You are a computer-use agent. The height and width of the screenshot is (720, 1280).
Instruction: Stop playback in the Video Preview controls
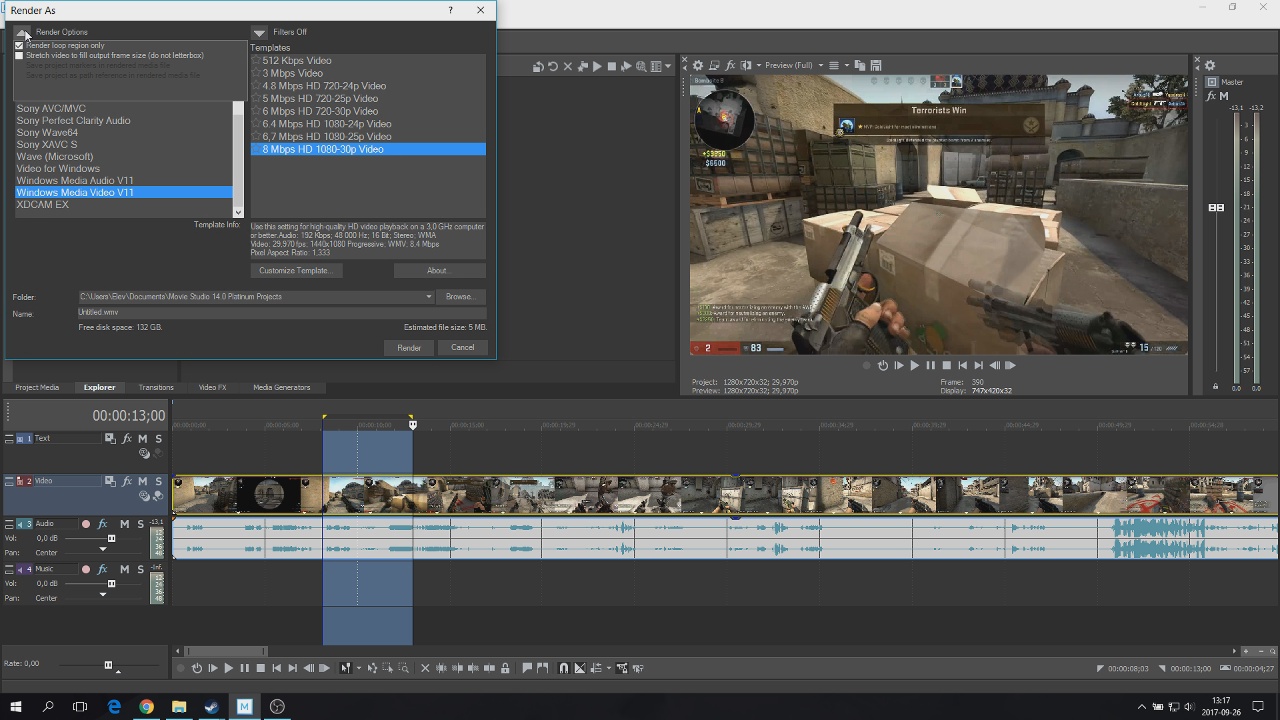[946, 366]
